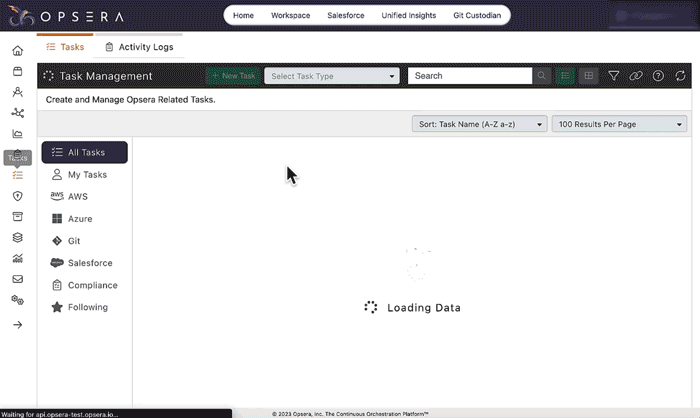Copy link with the chain icon

point(636,76)
